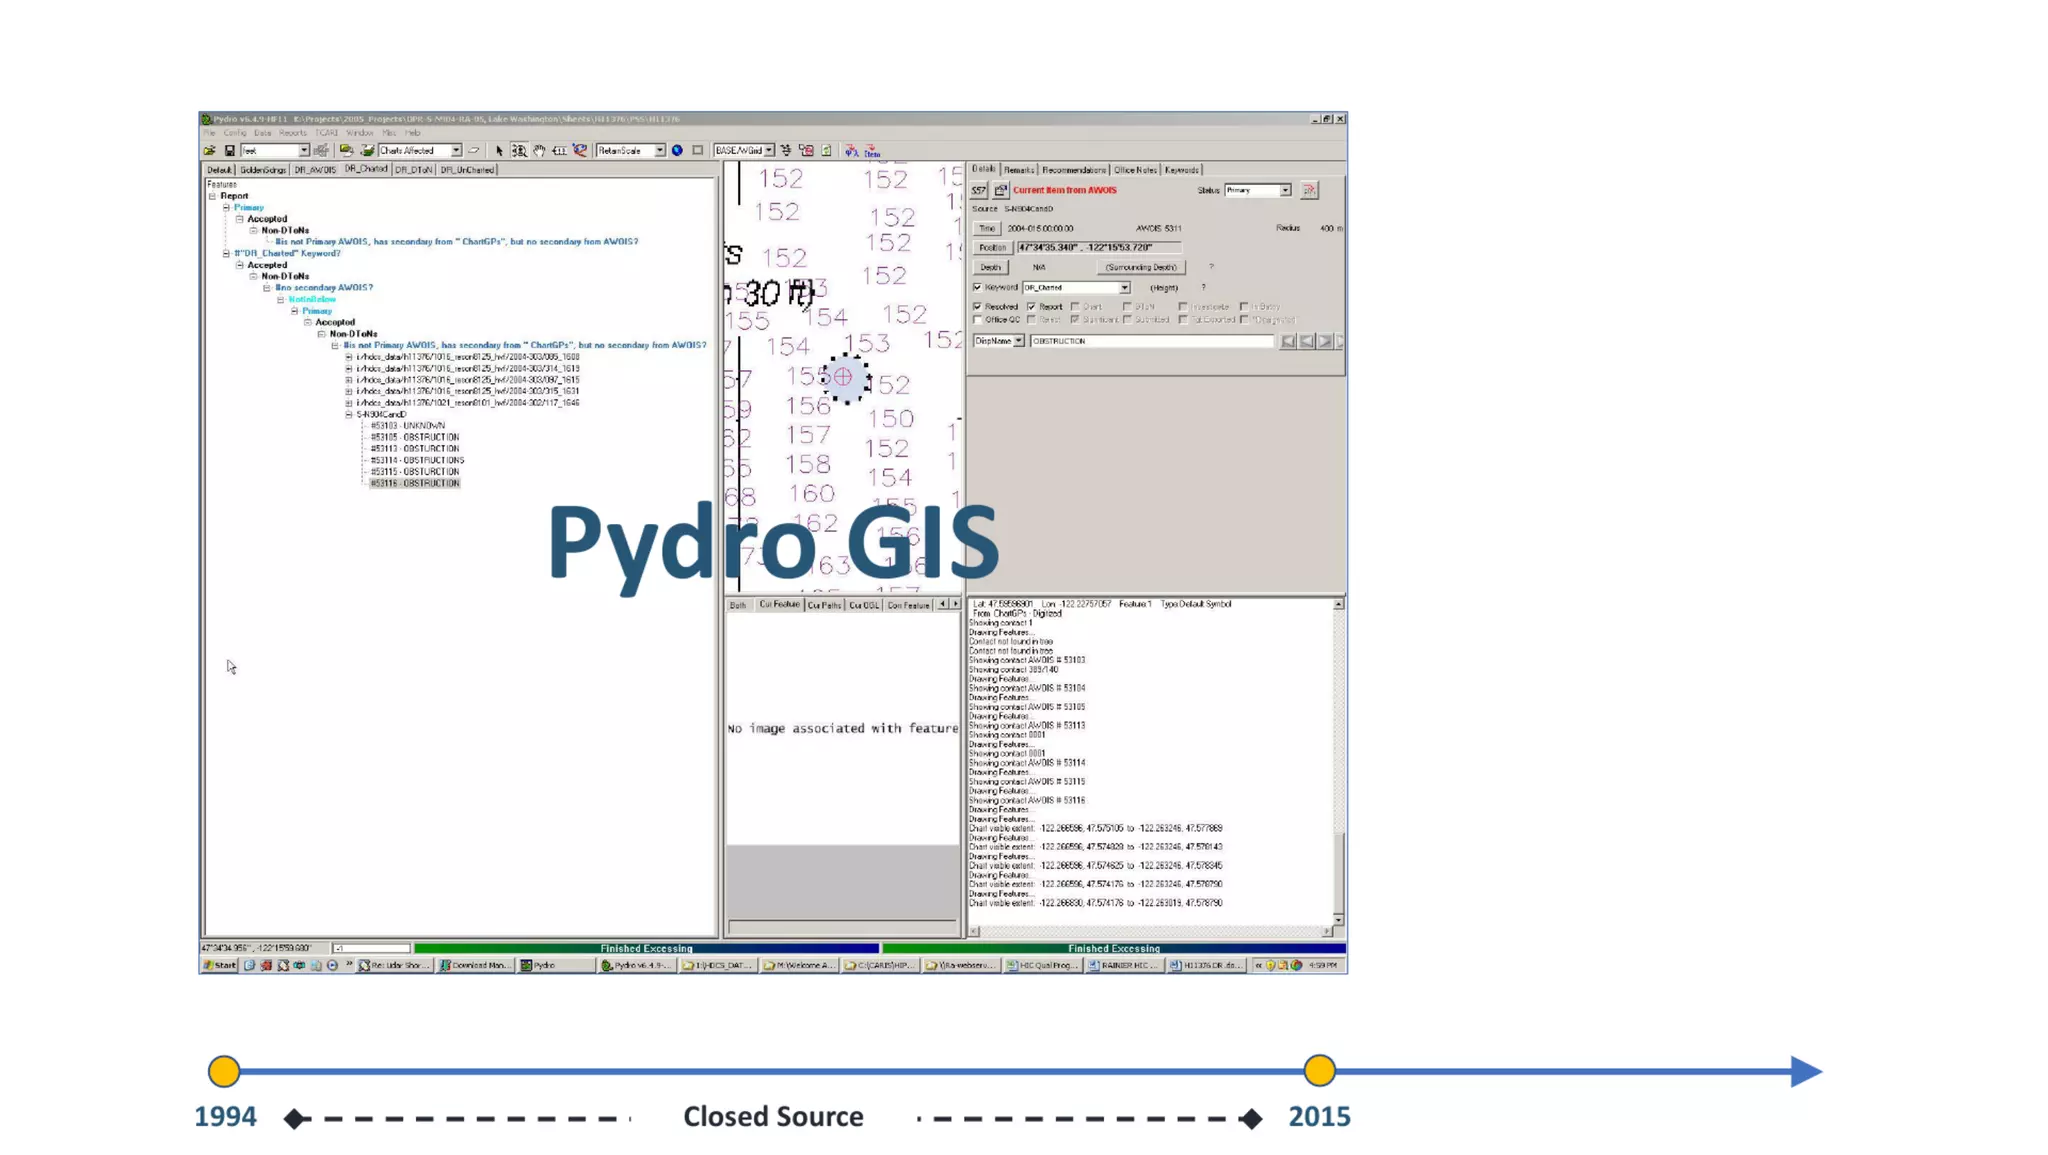Switch to the Remarks tab

(x=1019, y=170)
